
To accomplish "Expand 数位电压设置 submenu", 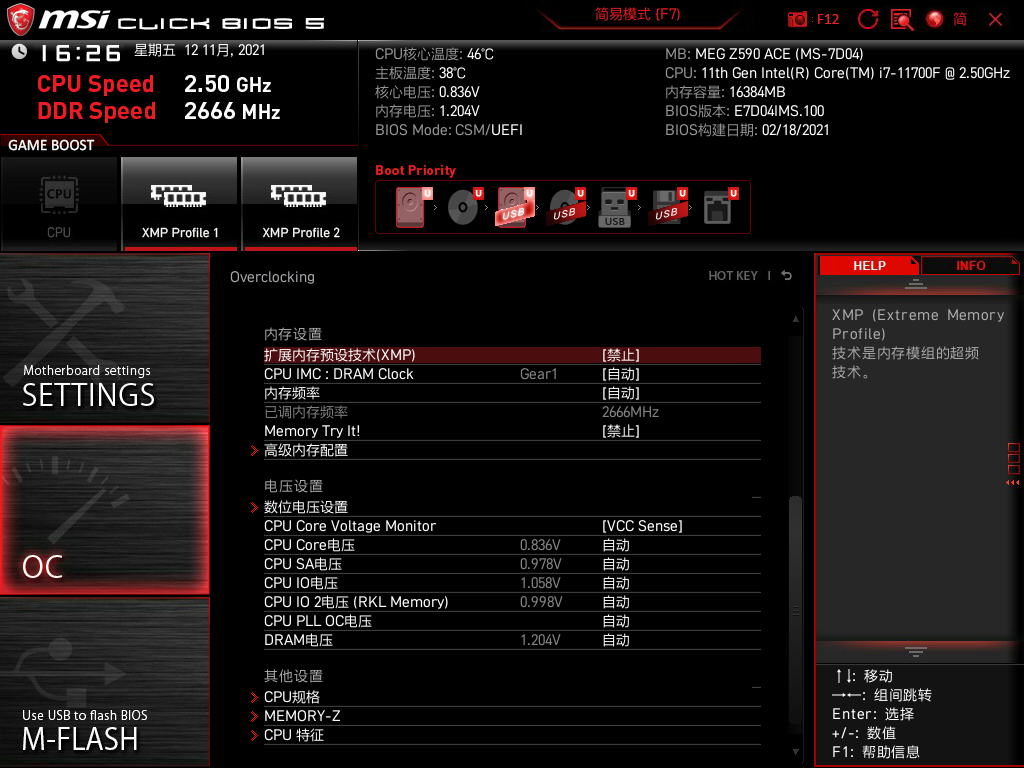I will point(306,507).
